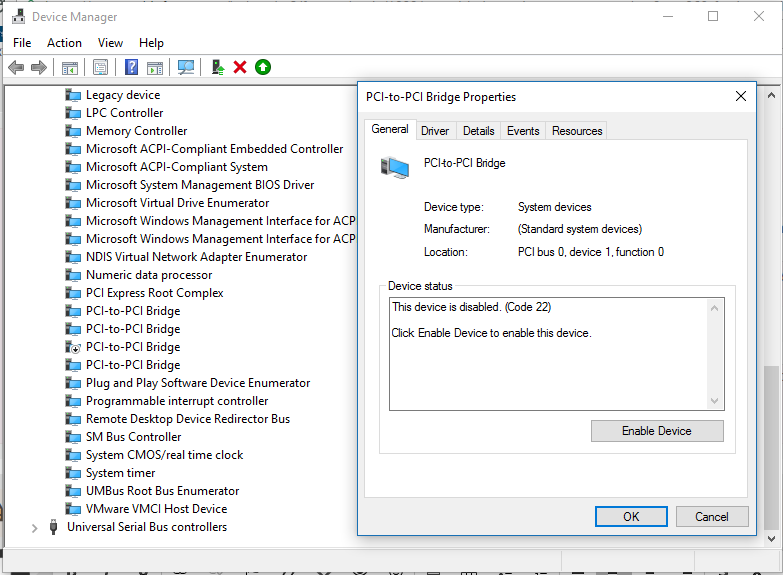Viewport: 783px width, 575px height.
Task: Click Scan for hardware changes monitor icon
Action: pos(186,67)
